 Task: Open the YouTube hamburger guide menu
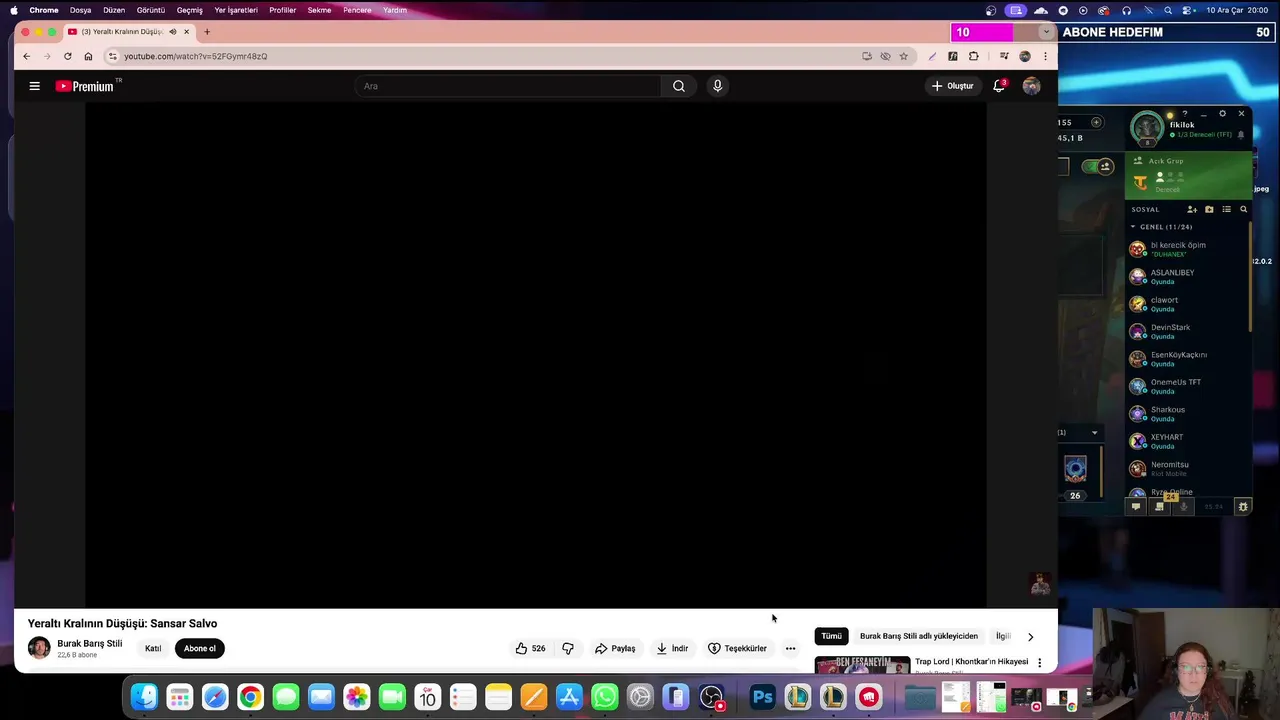pos(34,86)
